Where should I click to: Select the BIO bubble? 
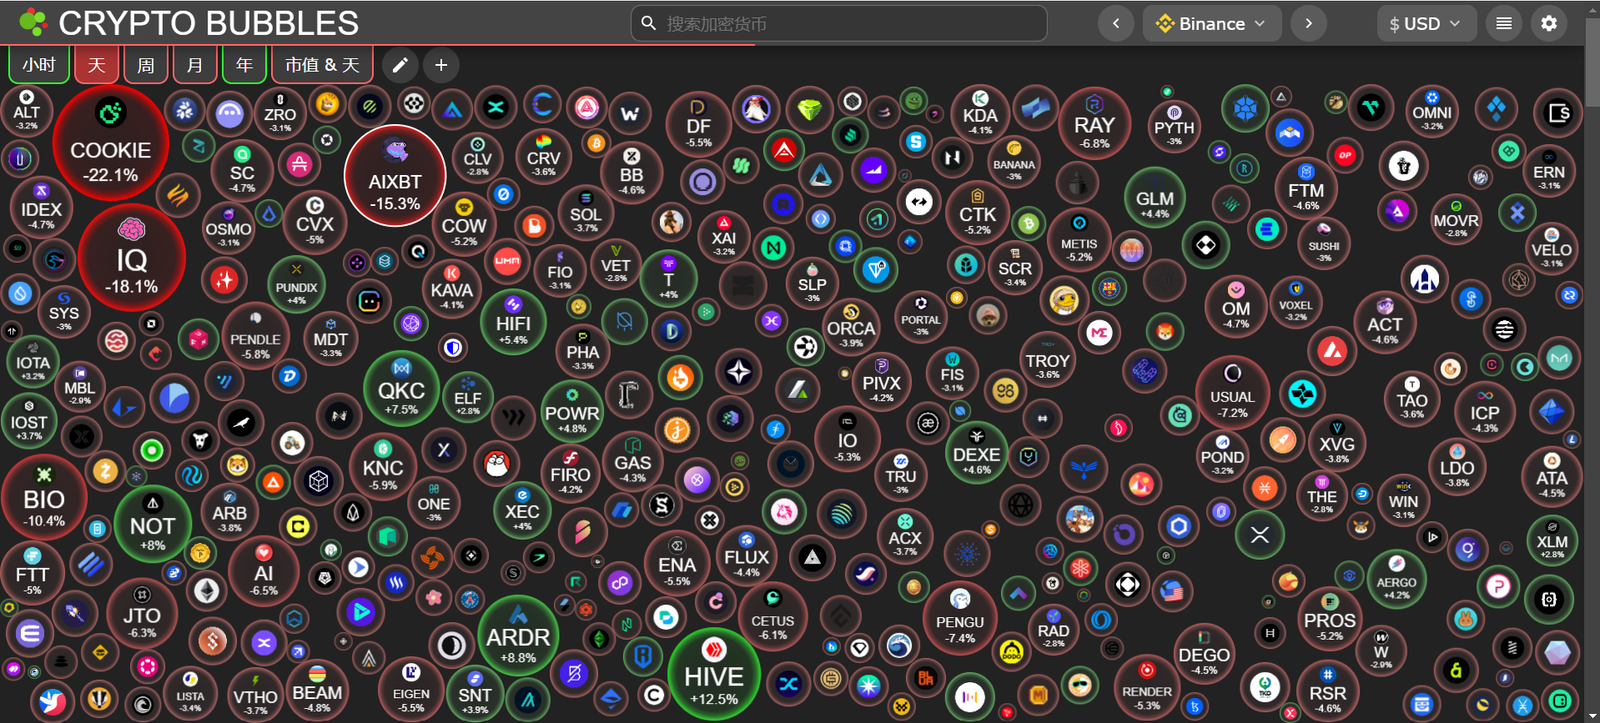[44, 497]
